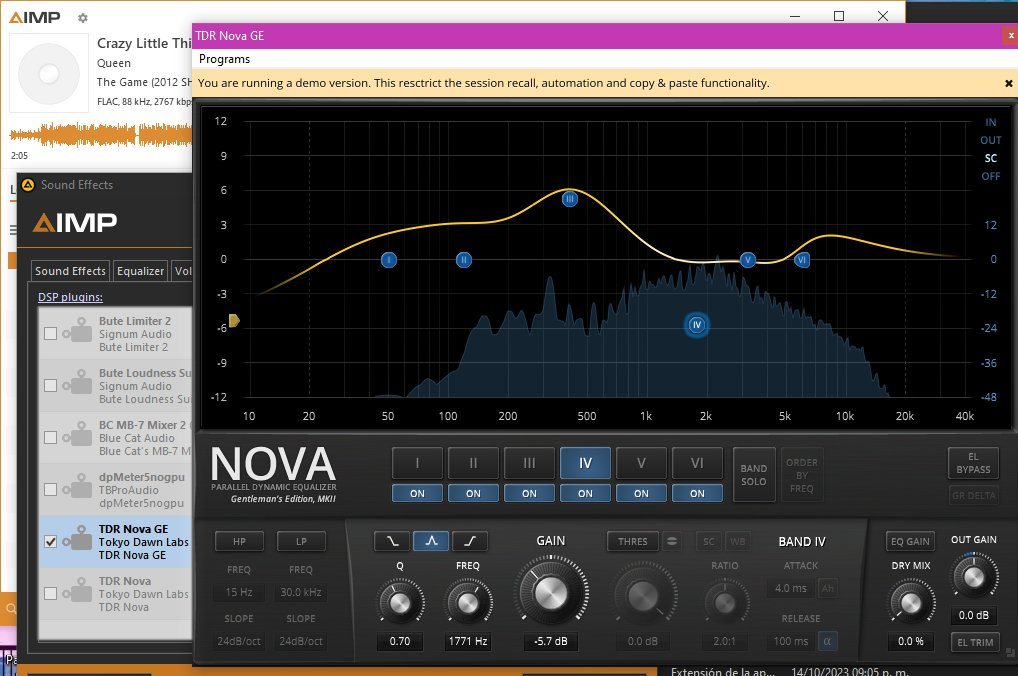Switch to the Sound Effects tab

70,271
